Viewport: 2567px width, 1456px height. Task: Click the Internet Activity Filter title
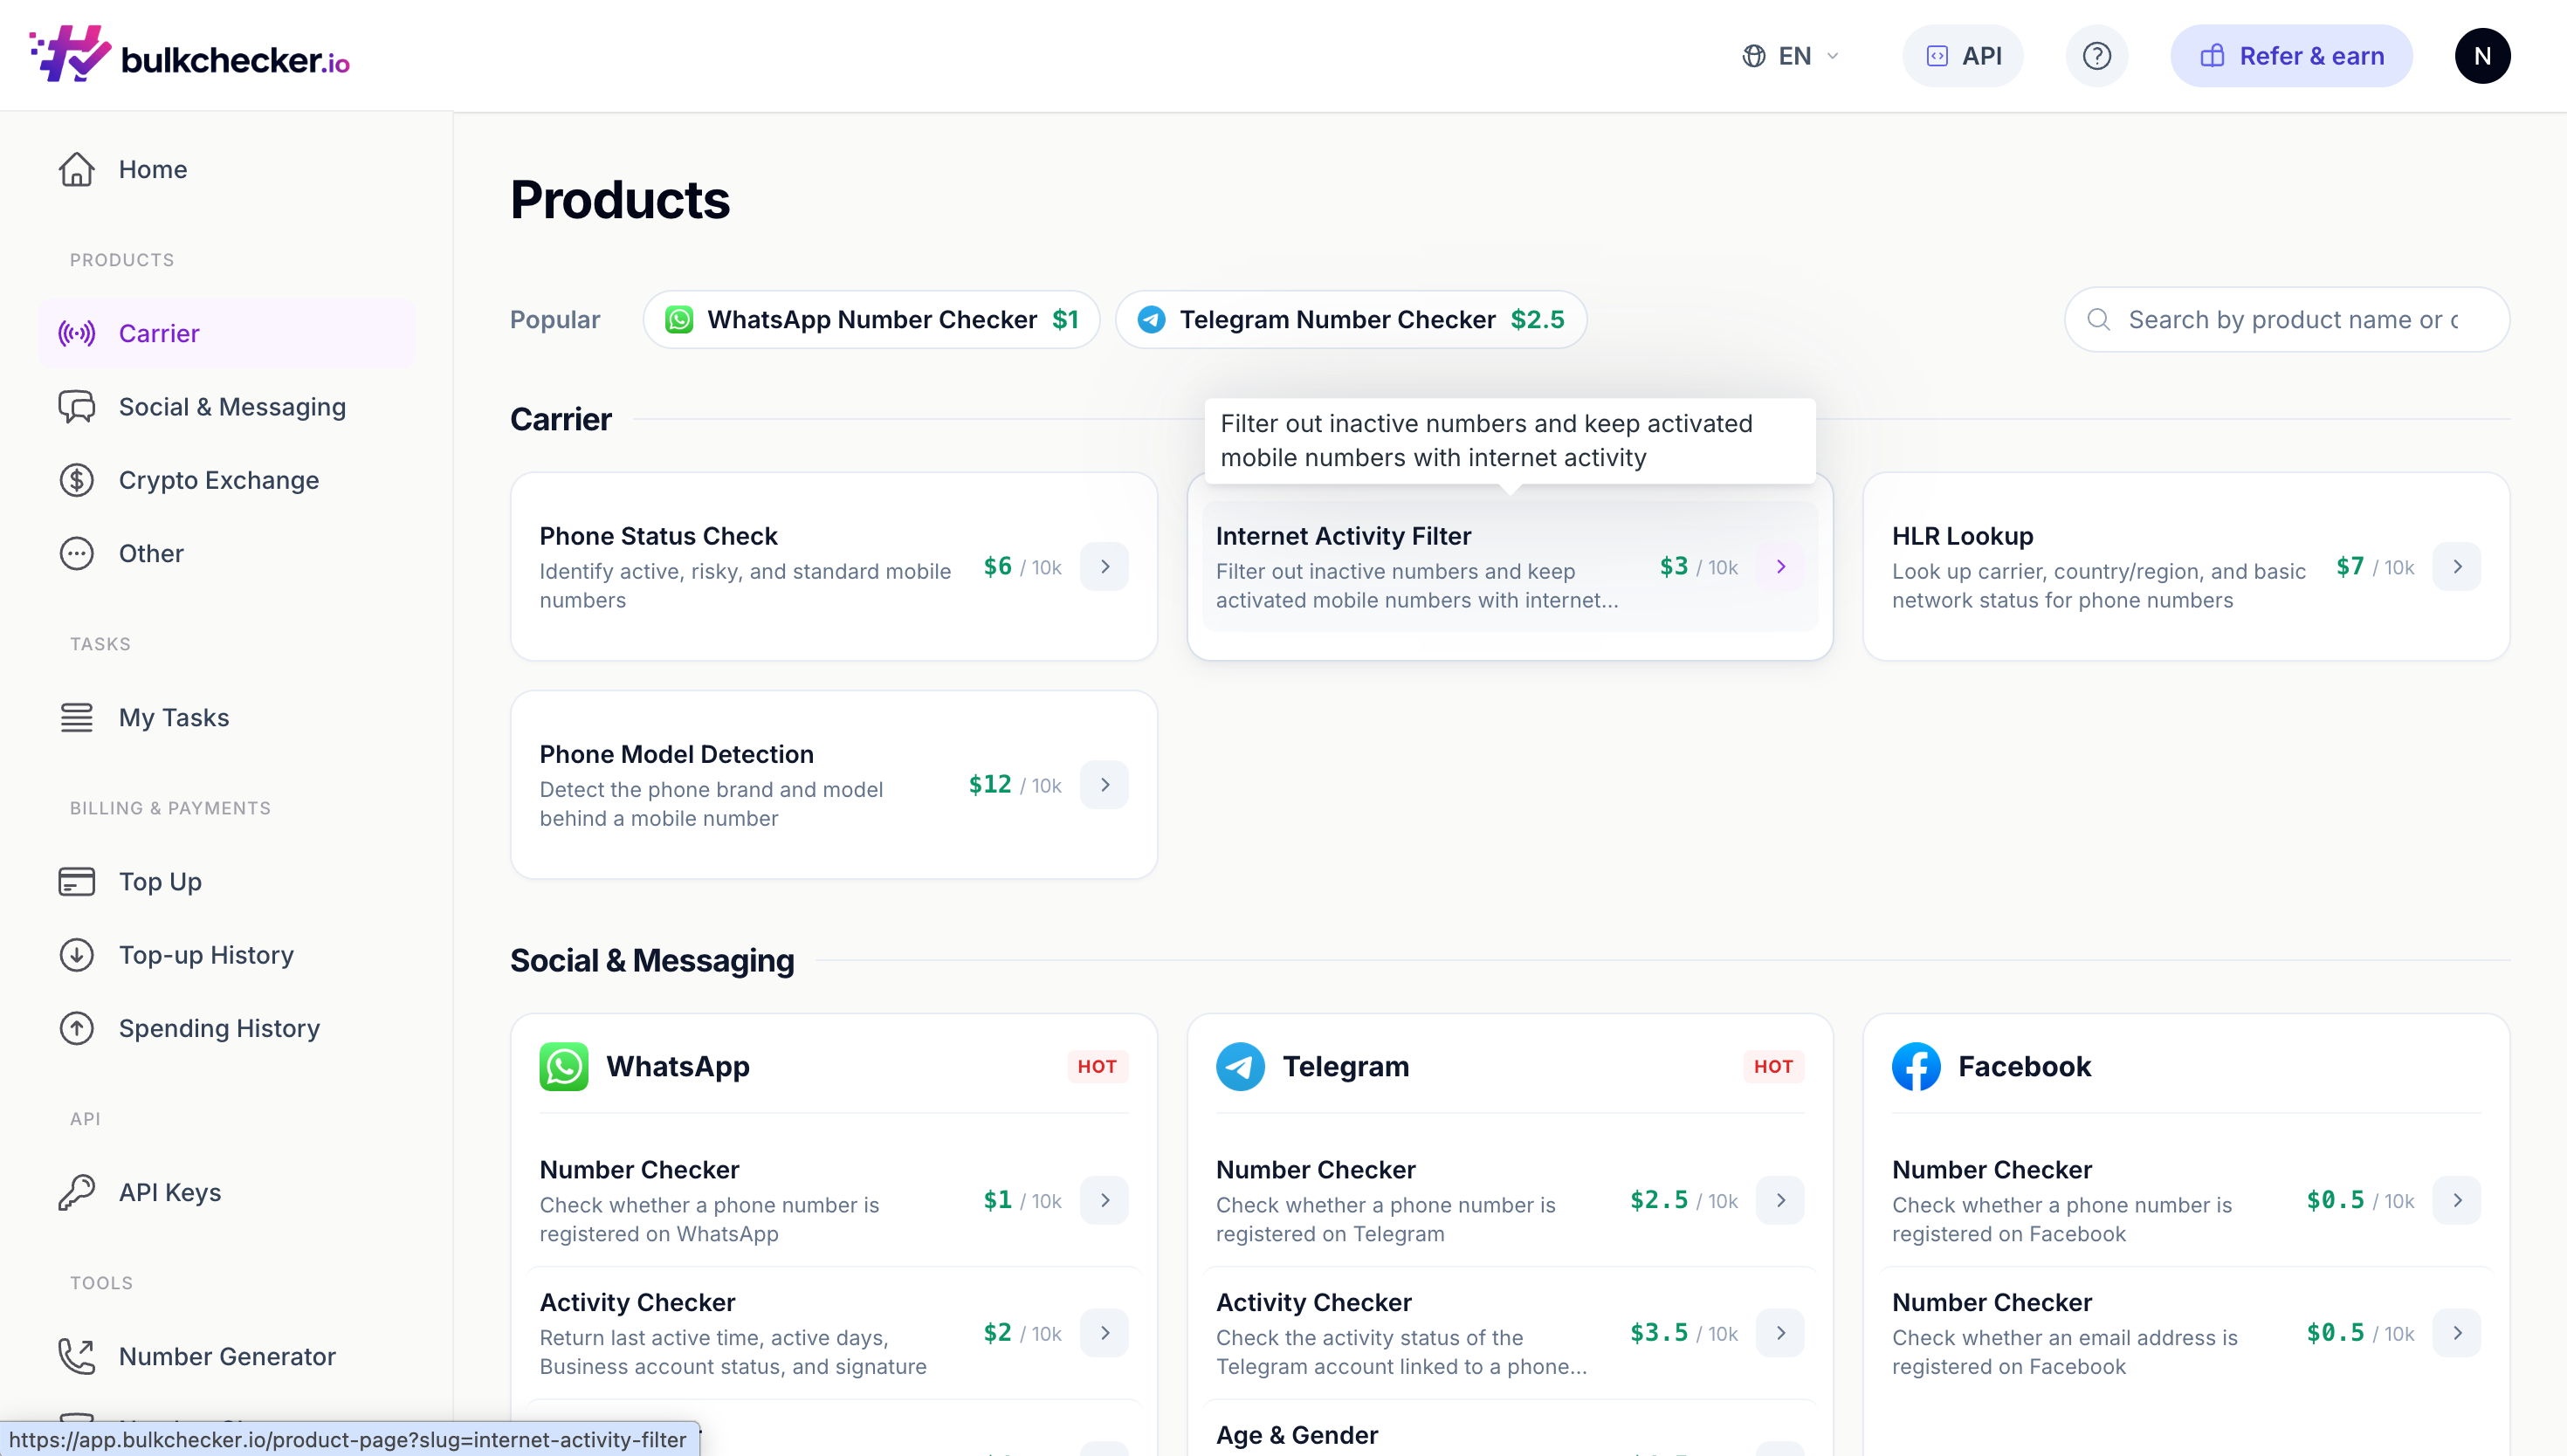tap(1343, 536)
